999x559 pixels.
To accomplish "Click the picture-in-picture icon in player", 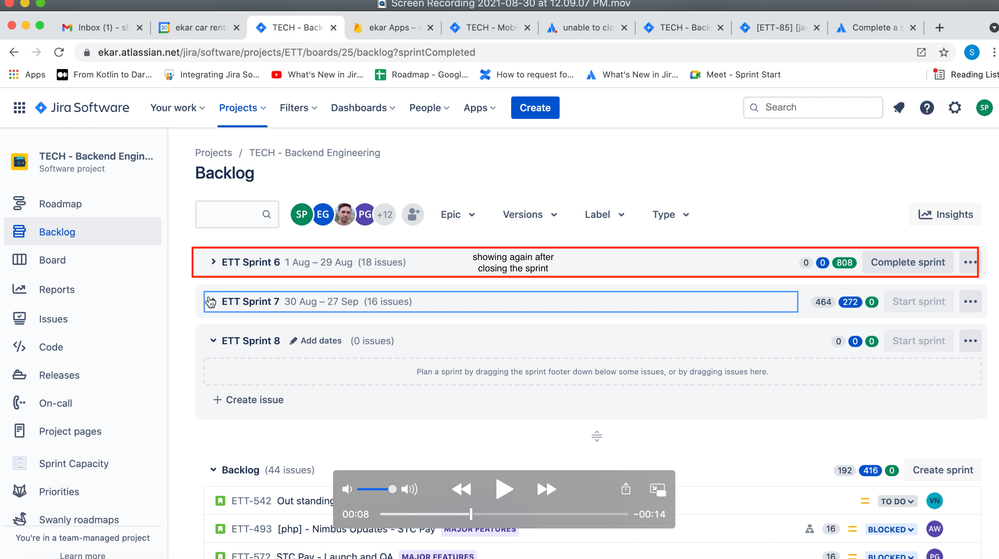I will [x=658, y=489].
